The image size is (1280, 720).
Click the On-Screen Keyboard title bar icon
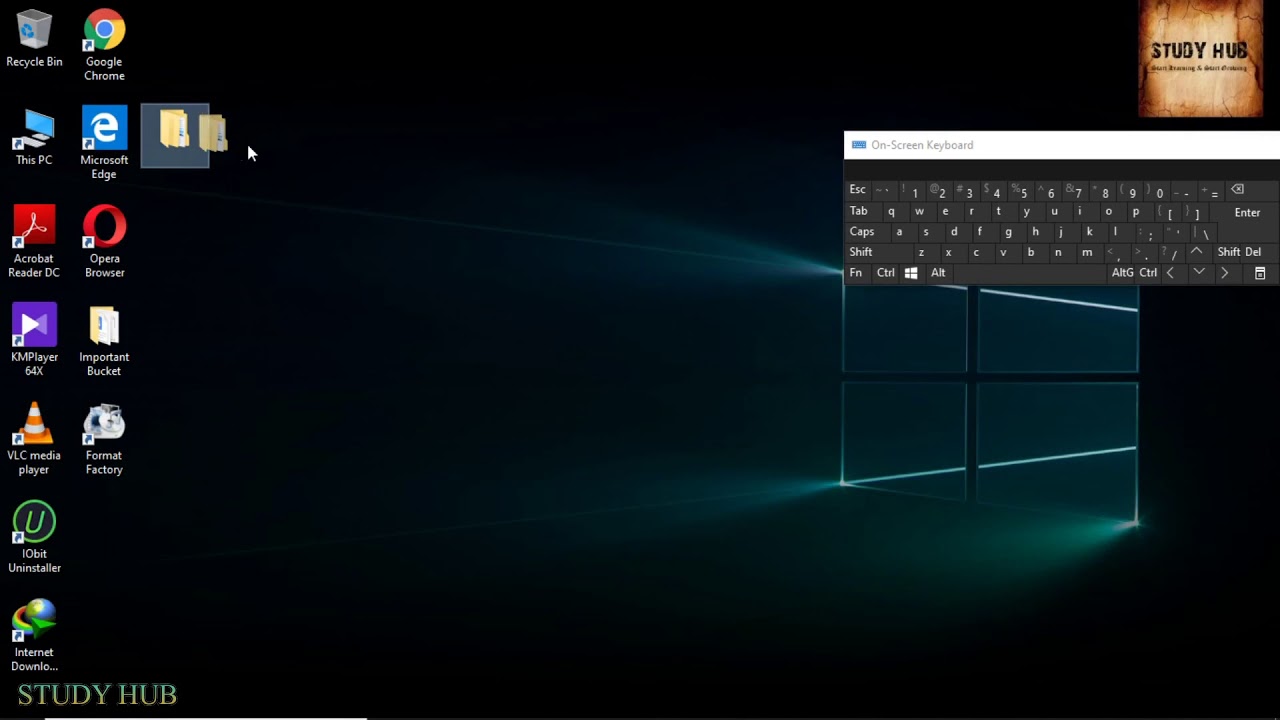858,145
